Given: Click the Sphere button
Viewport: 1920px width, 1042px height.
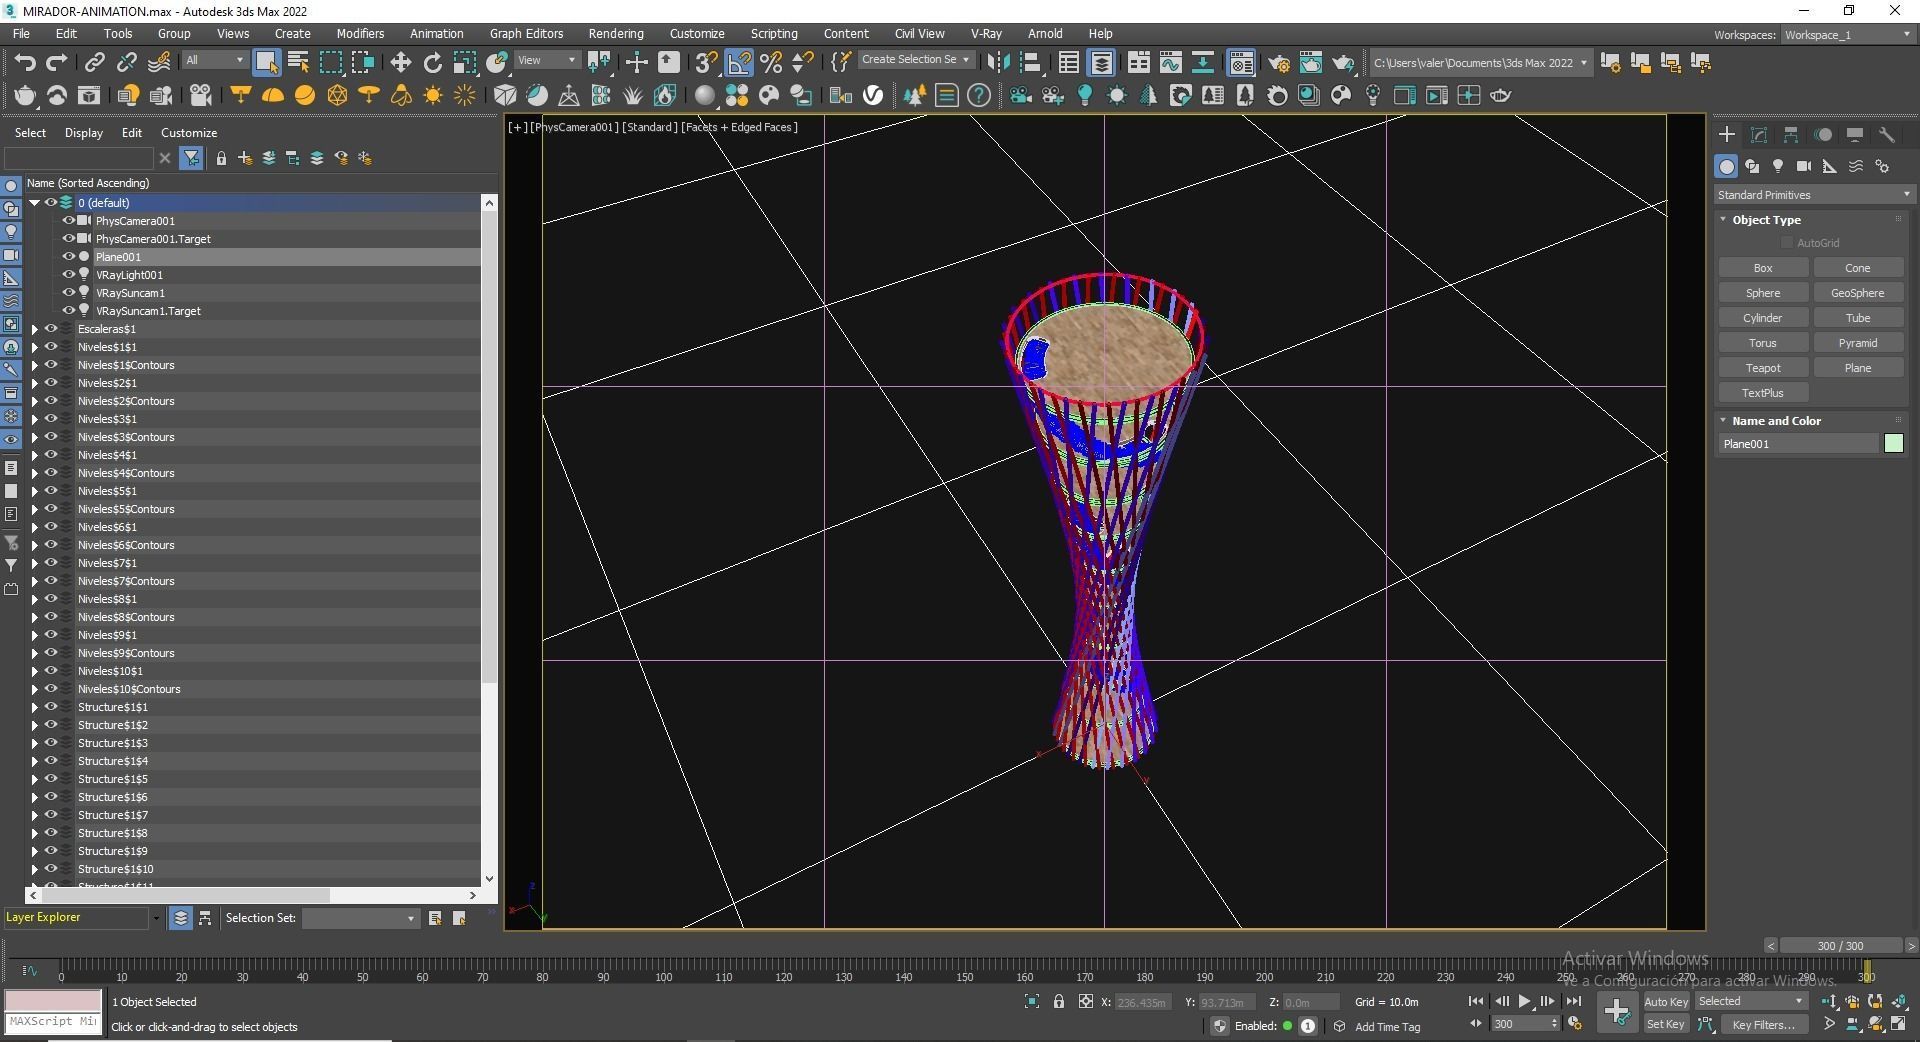Looking at the screenshot, I should click(1763, 293).
